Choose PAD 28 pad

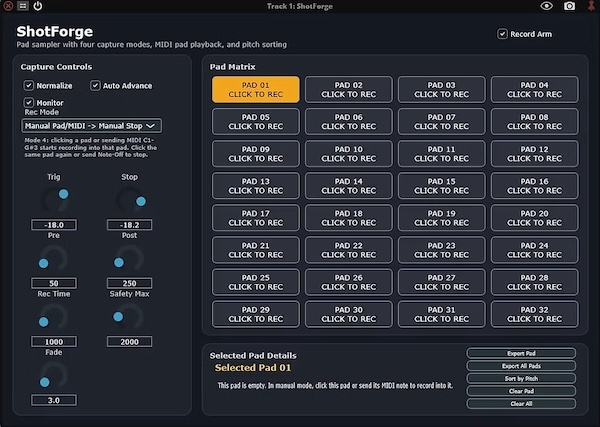(x=535, y=282)
